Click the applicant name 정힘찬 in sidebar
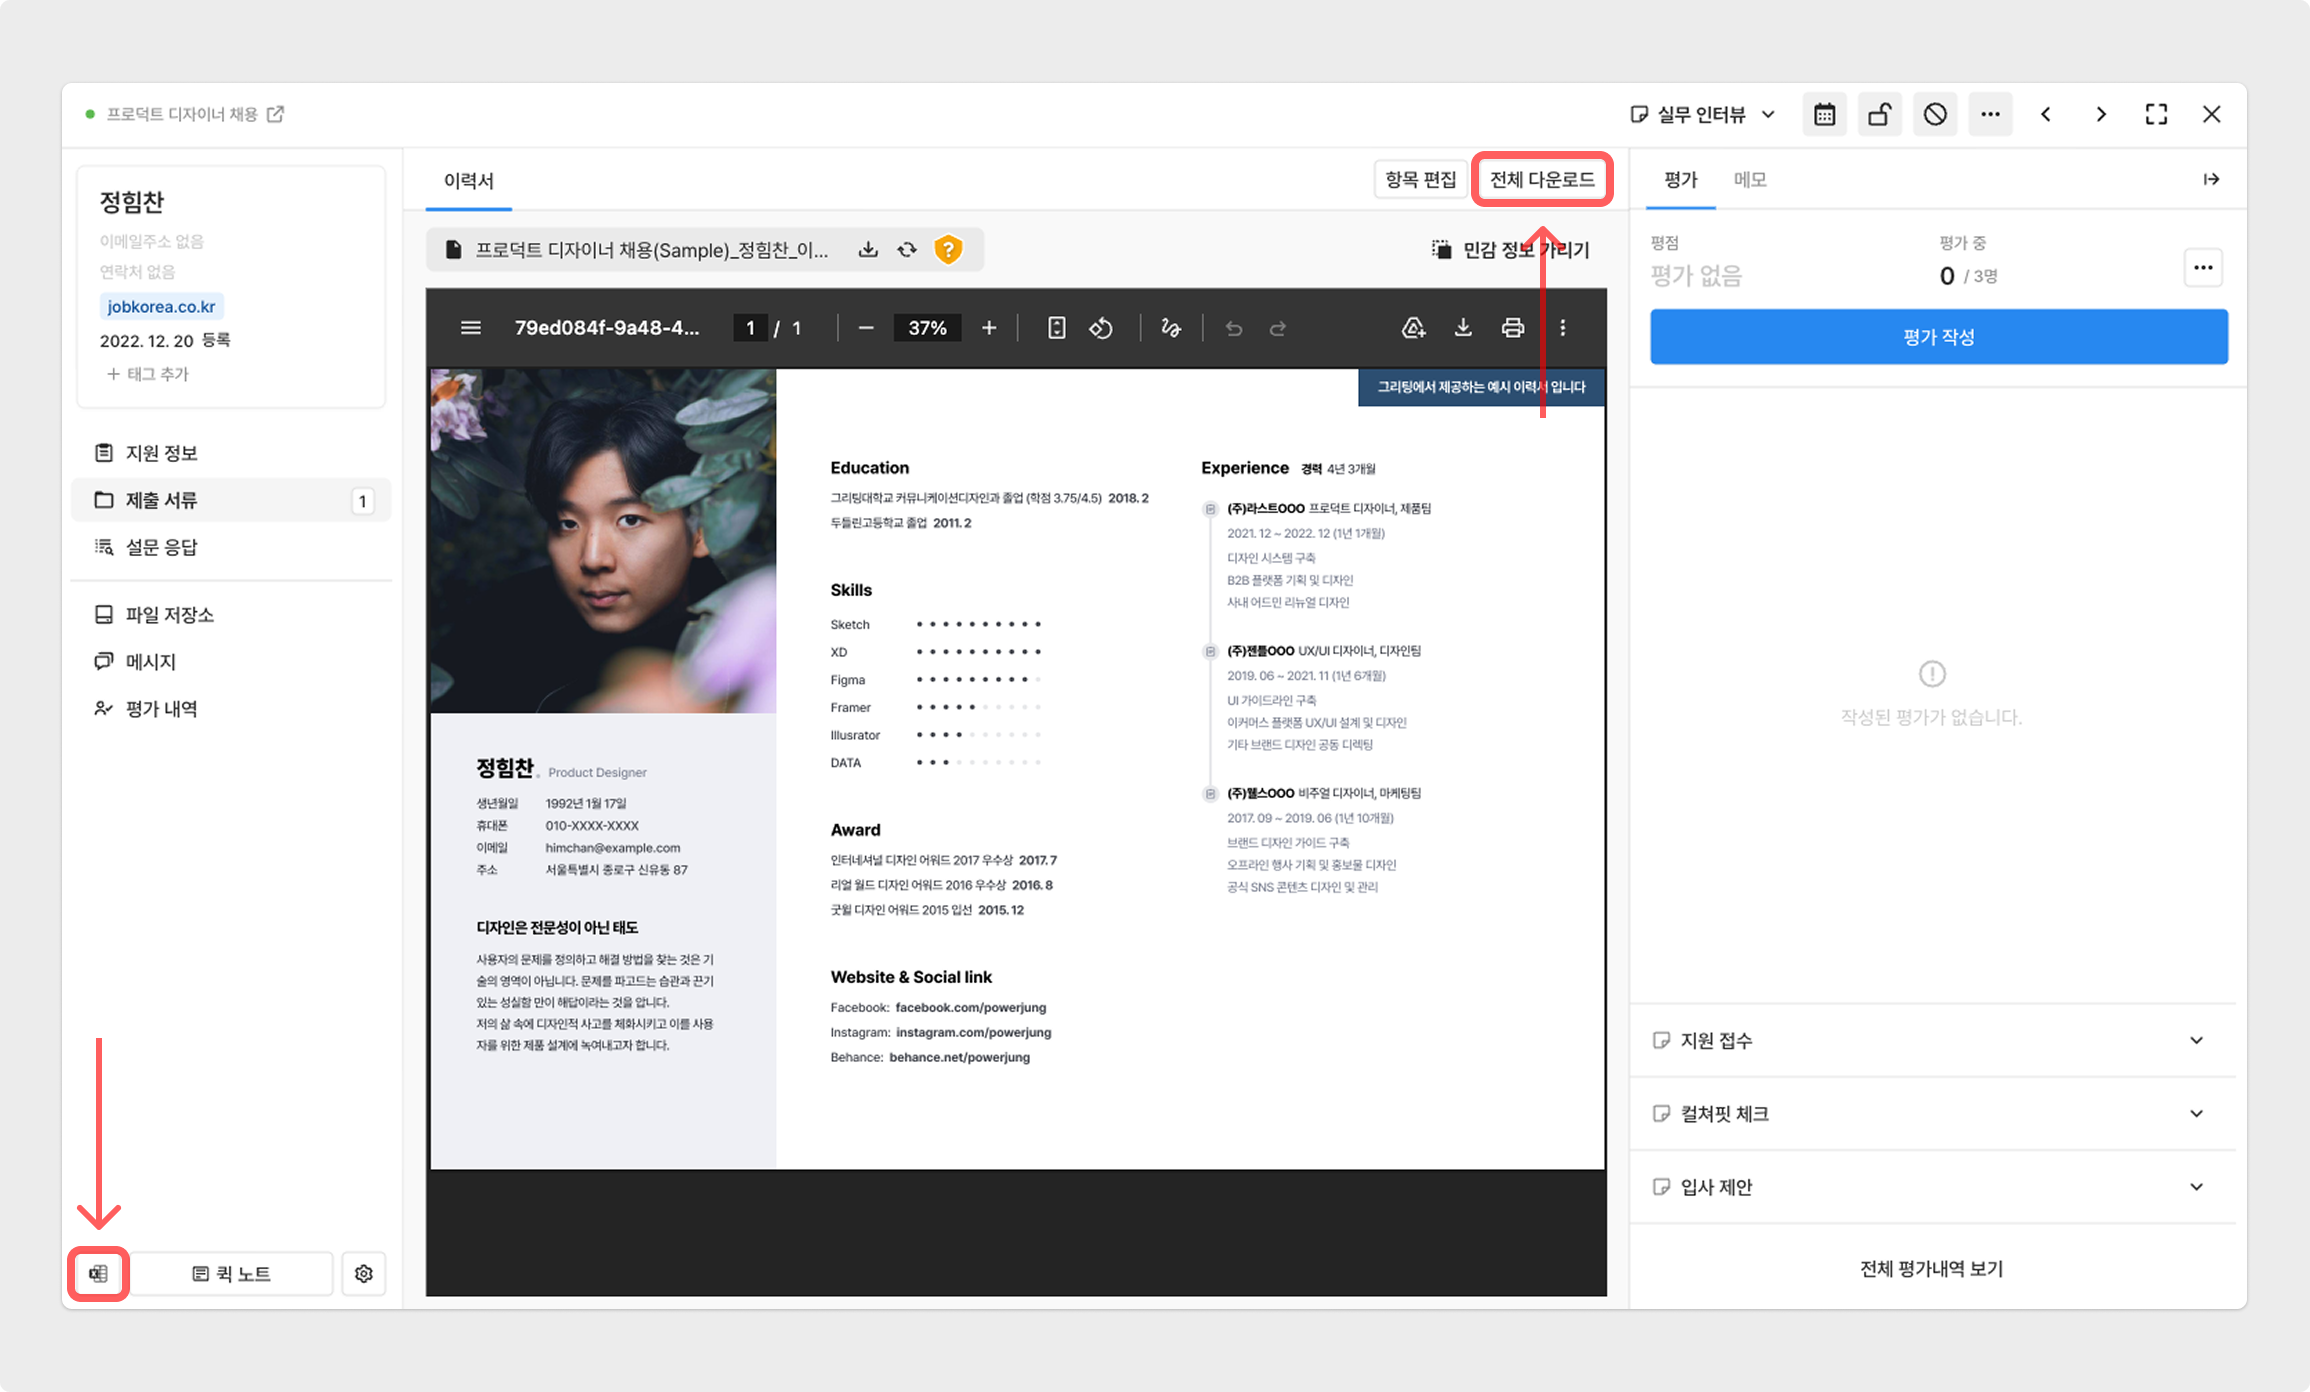Screen dimensions: 2310x1392 tap(132, 202)
